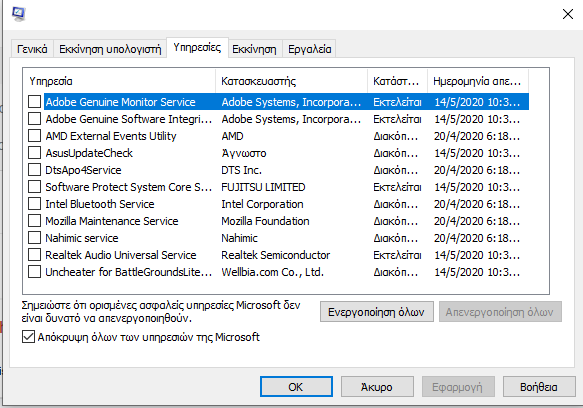Click the Realtek Semiconductor manufacturer cell
Screen dimensions: 583x408
[276, 255]
